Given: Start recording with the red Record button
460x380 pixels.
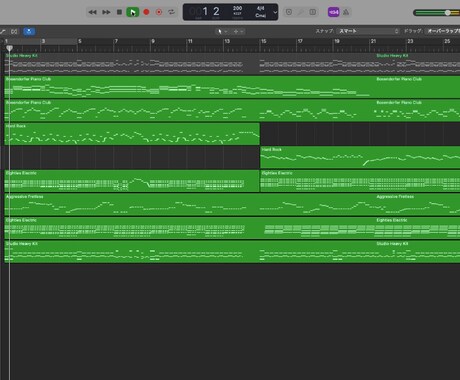Looking at the screenshot, I should (x=146, y=12).
